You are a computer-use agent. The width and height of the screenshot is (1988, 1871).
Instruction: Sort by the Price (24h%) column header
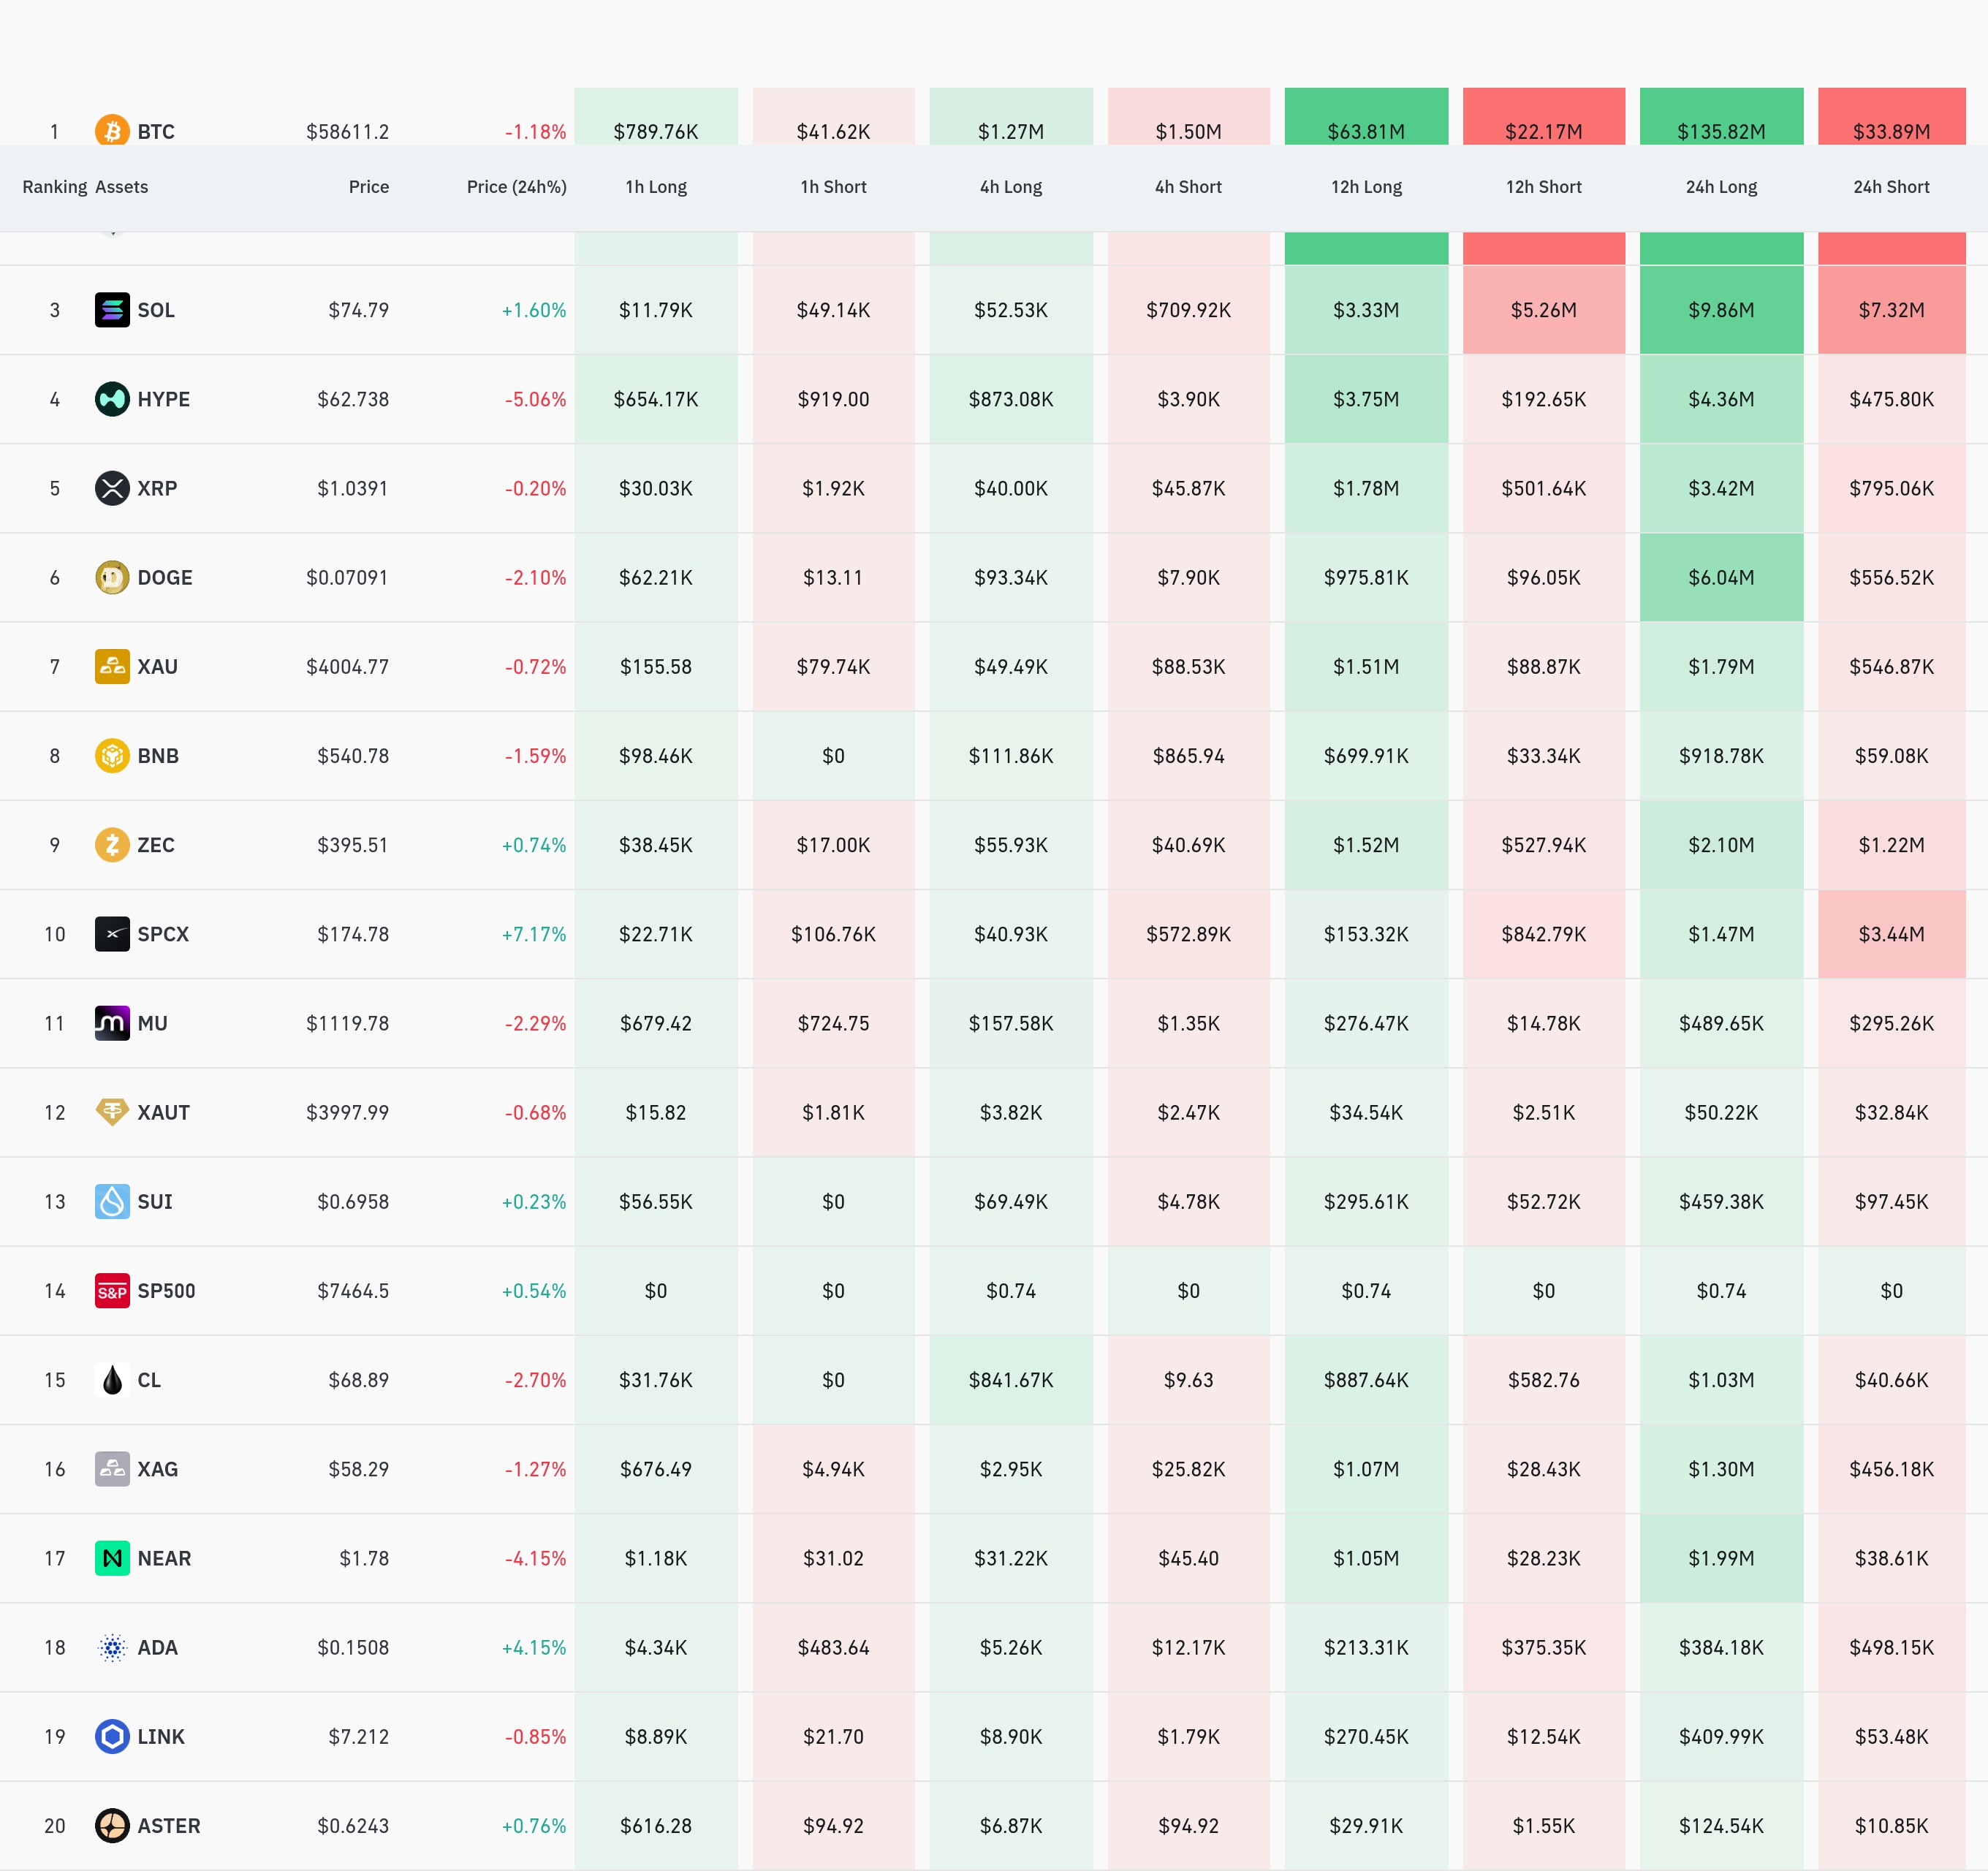(516, 187)
